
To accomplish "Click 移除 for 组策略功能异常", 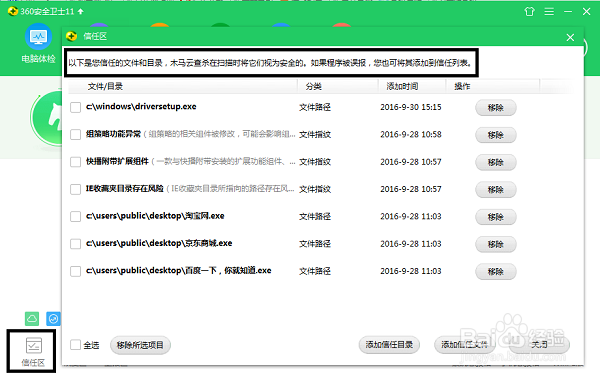I will [x=496, y=135].
